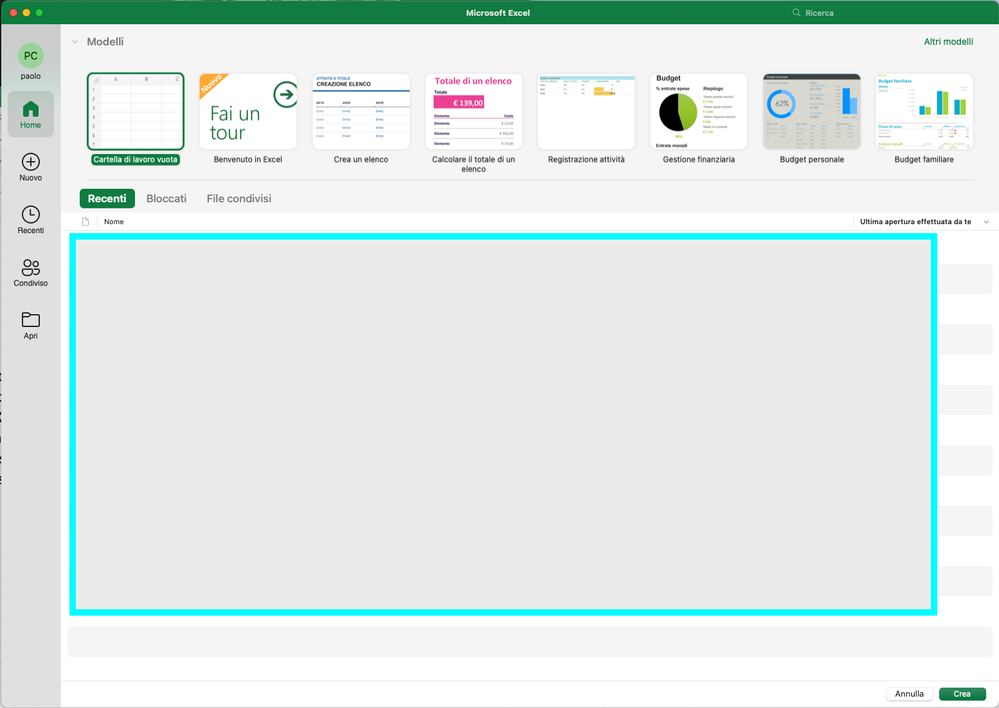
Task: Switch to the Bloccati tab
Action: point(166,199)
